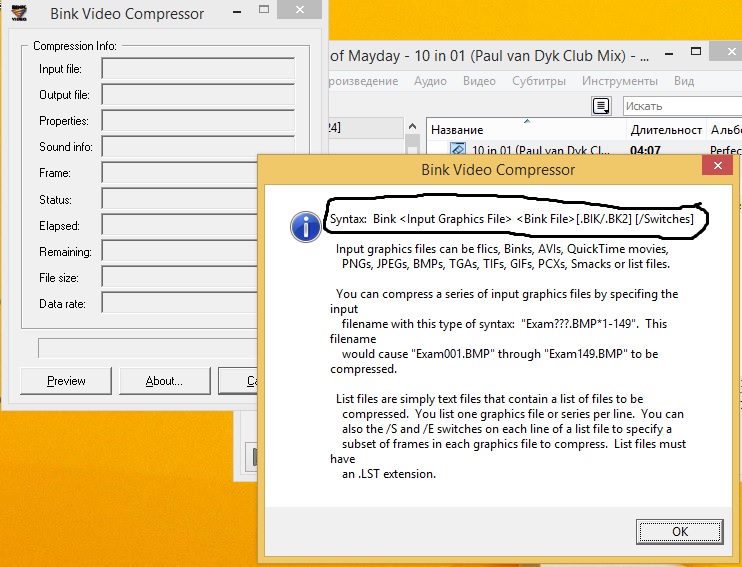Close the Bink Video Compressor main window
742x567 pixels.
(300, 10)
